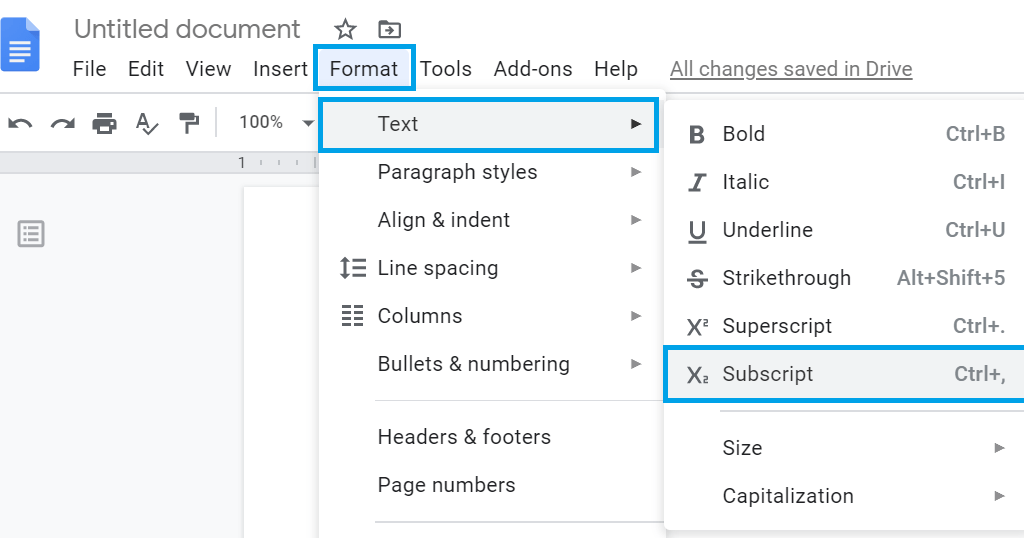Expand the Align & indent submenu

tap(491, 220)
